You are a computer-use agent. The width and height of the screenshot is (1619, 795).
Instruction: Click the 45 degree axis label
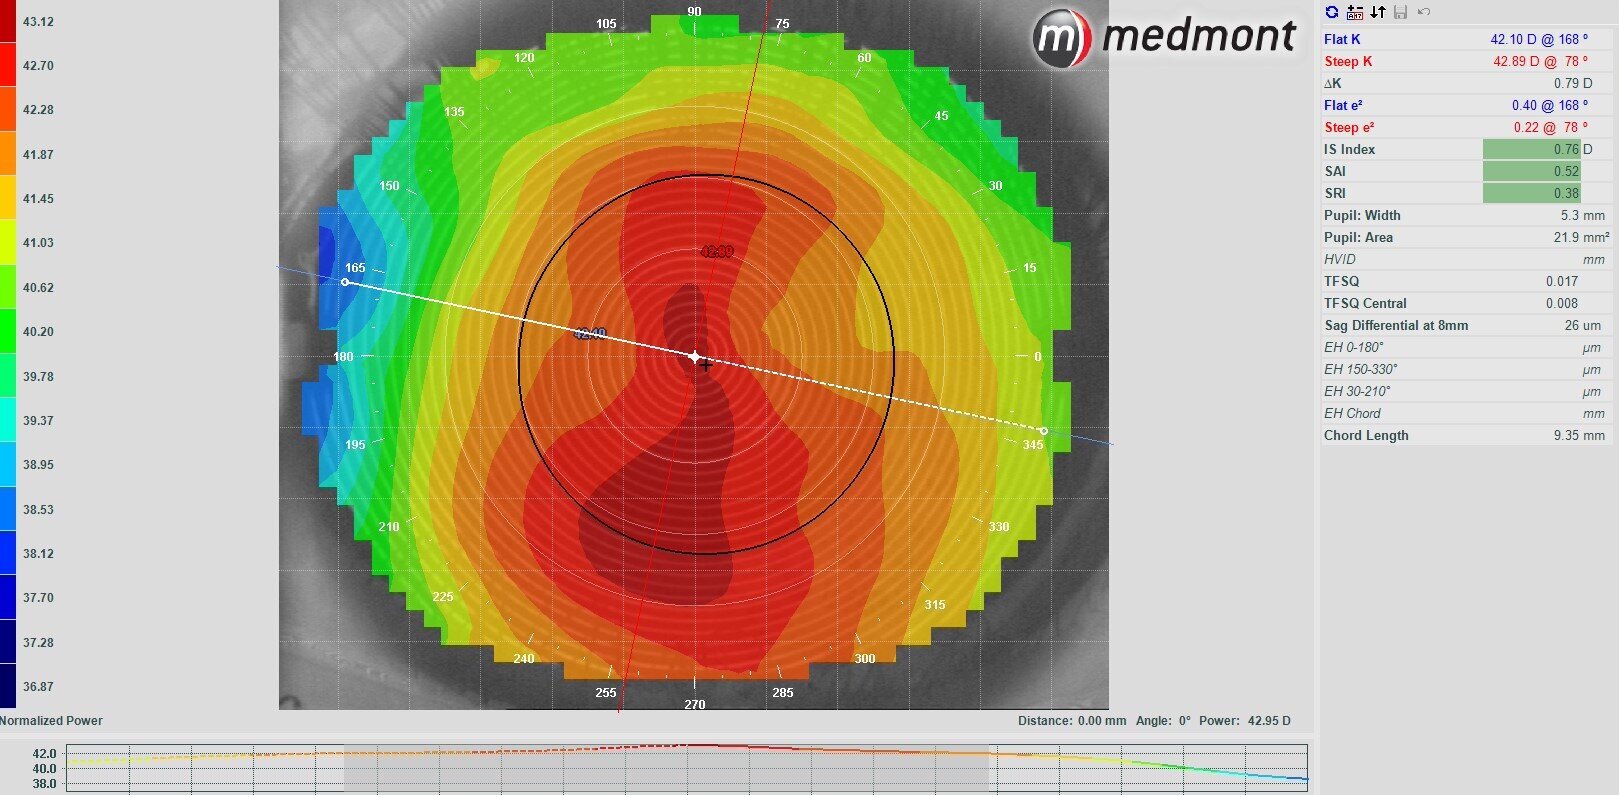pyautogui.click(x=941, y=116)
